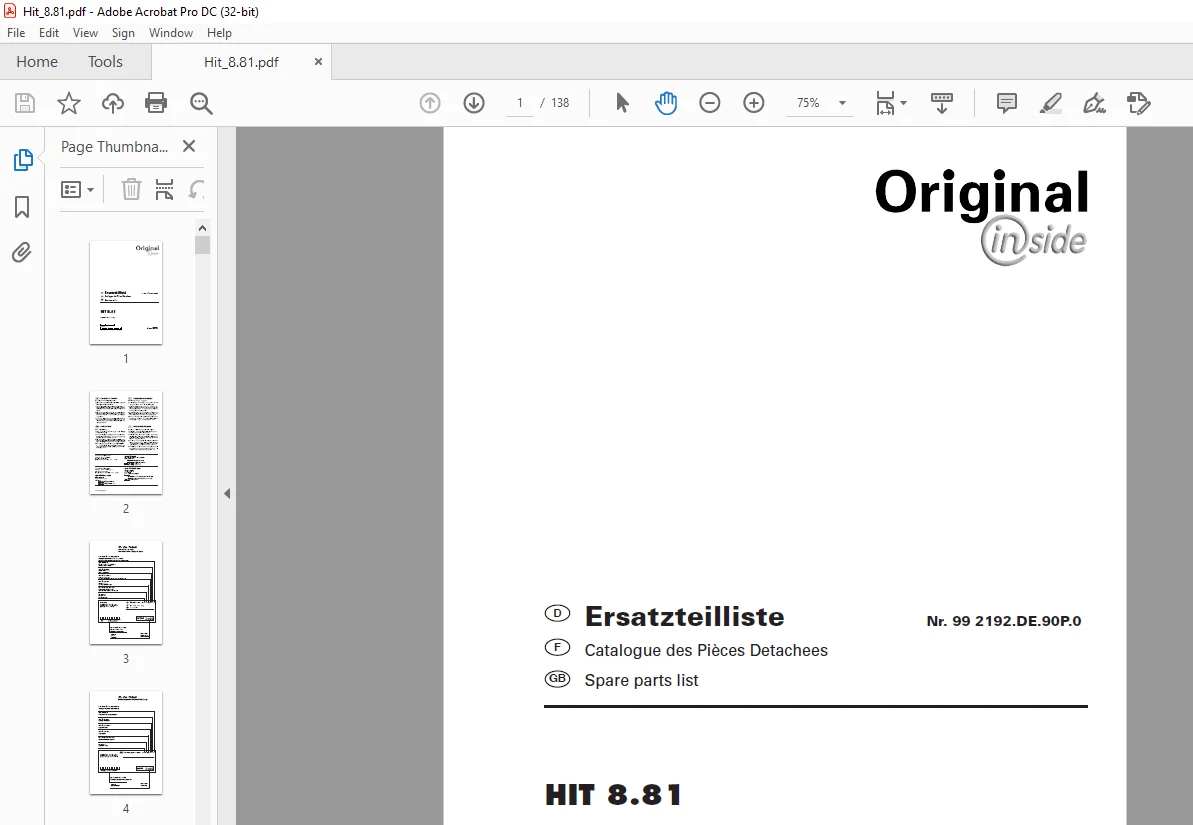1193x825 pixels.
Task: Add bookmark star in toolbar
Action: [x=69, y=103]
